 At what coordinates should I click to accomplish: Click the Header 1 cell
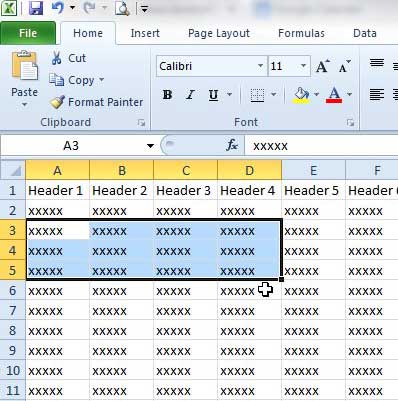click(57, 190)
